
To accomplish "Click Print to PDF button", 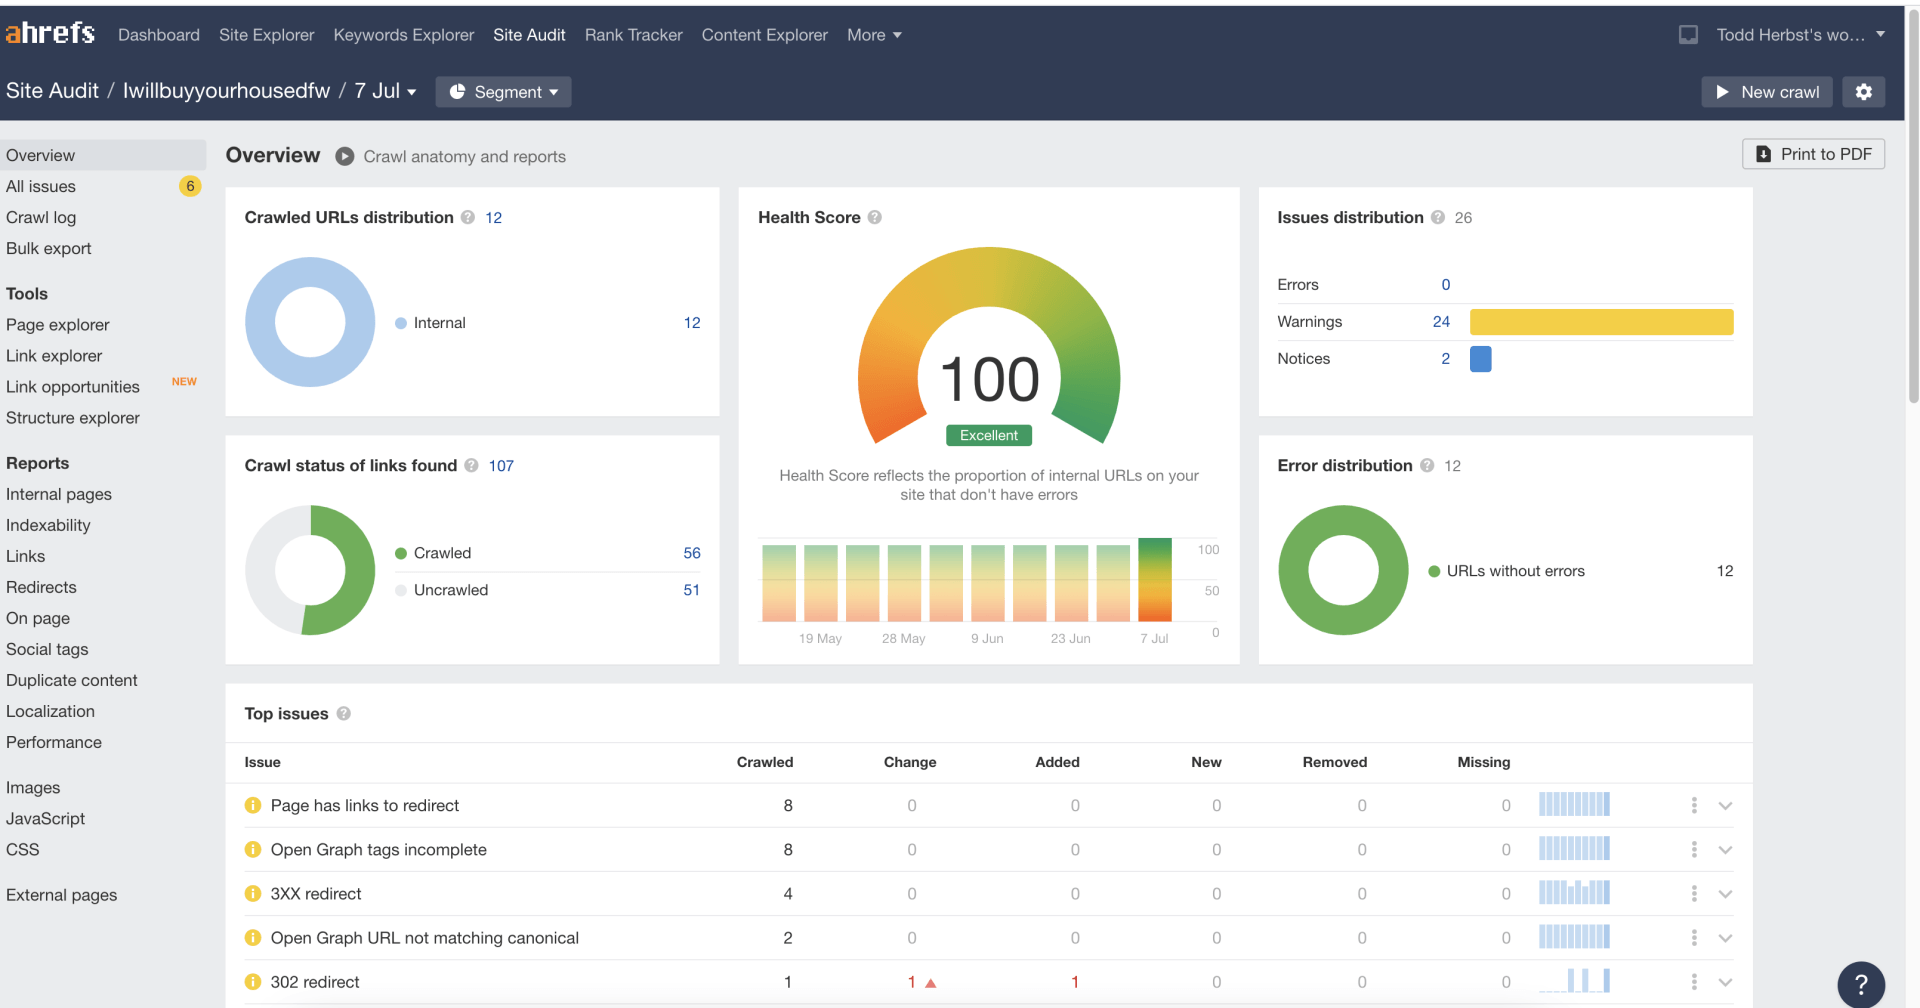I will (x=1813, y=154).
